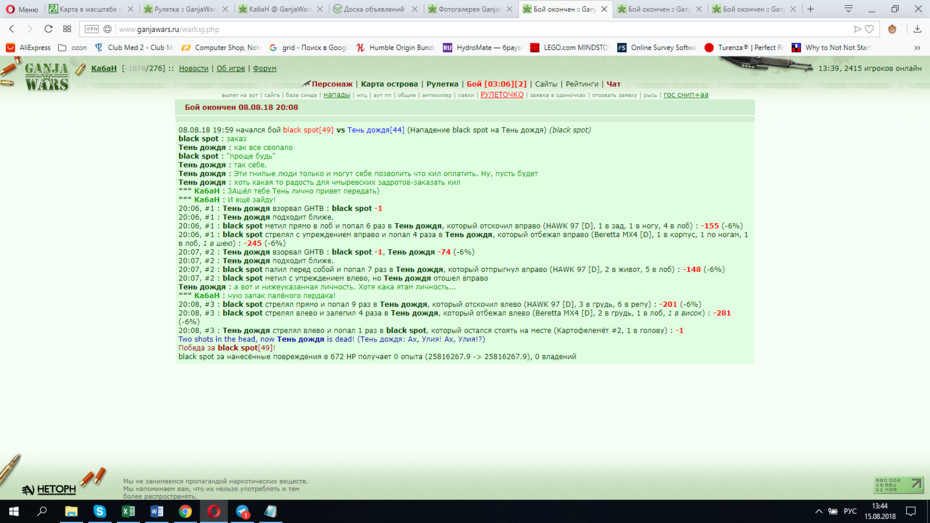Open the tab list menu icon

pos(849,9)
